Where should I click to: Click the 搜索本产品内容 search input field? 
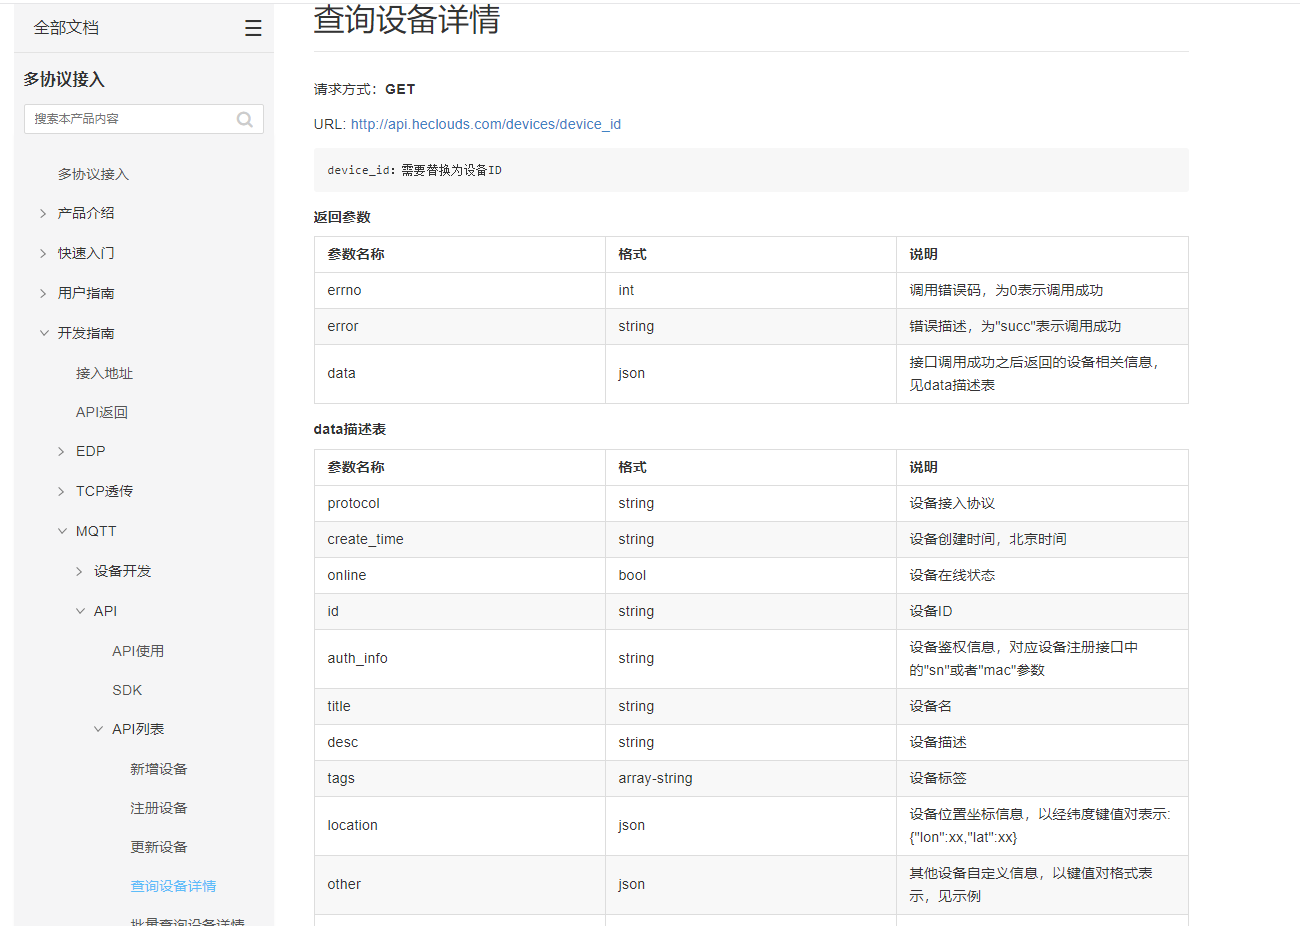click(x=120, y=119)
